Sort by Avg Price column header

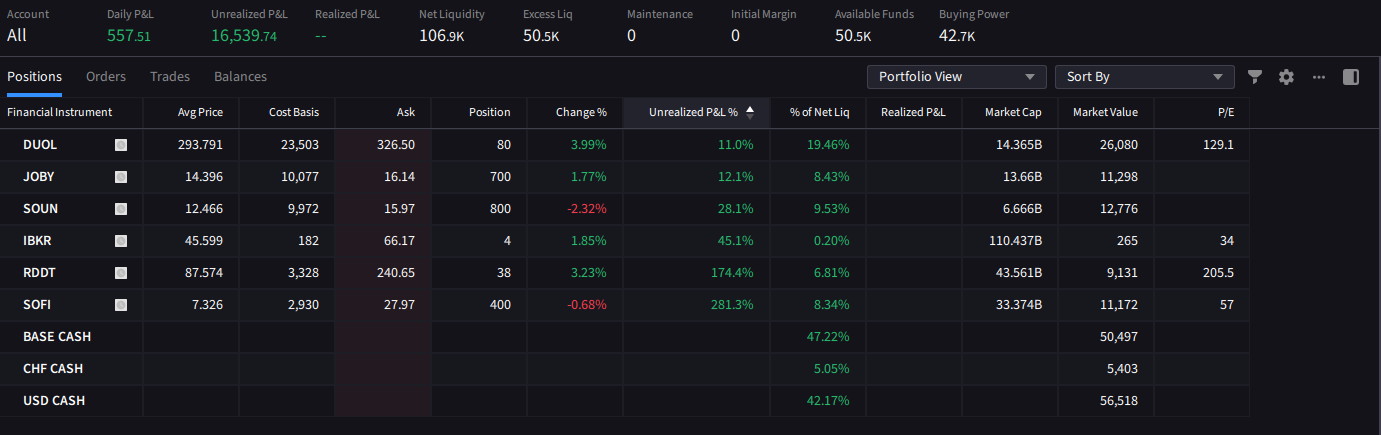191,112
